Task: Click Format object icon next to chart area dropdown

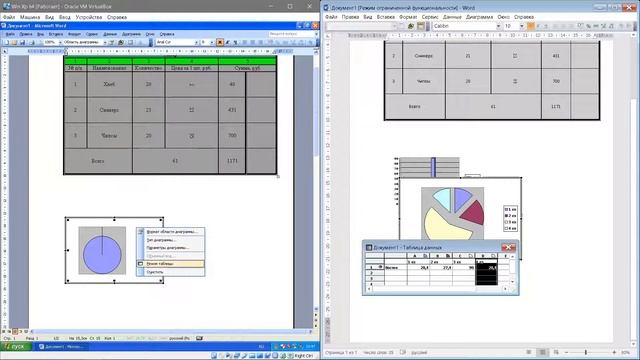Action: pyautogui.click(x=111, y=42)
